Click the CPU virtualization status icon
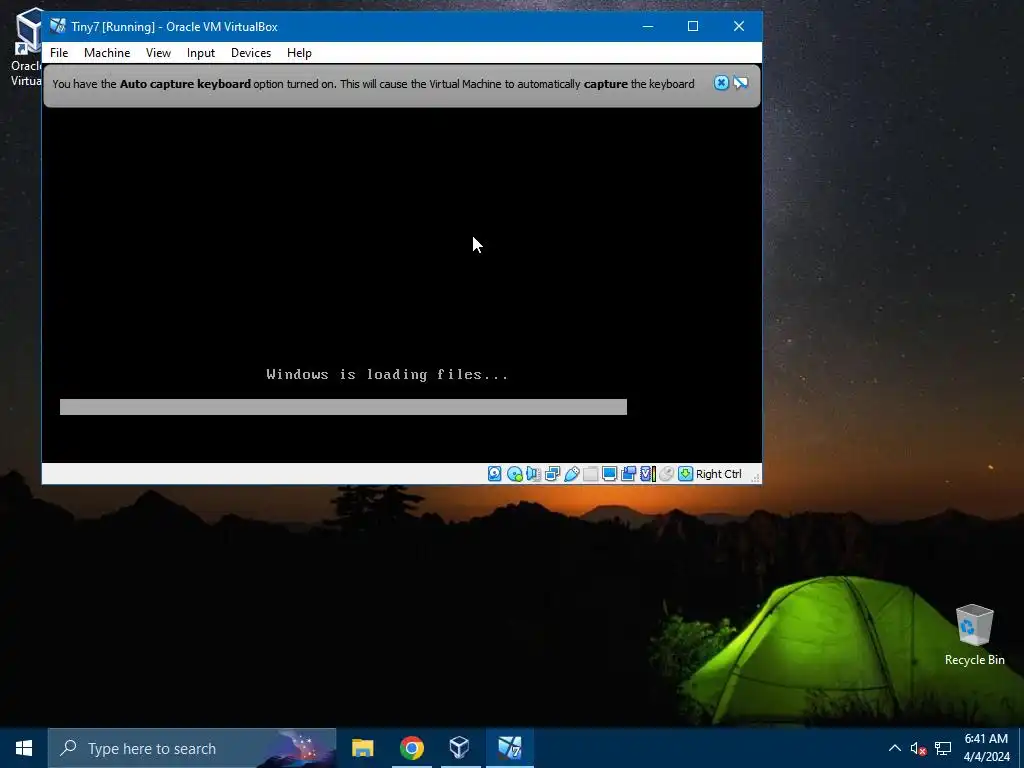 [647, 474]
